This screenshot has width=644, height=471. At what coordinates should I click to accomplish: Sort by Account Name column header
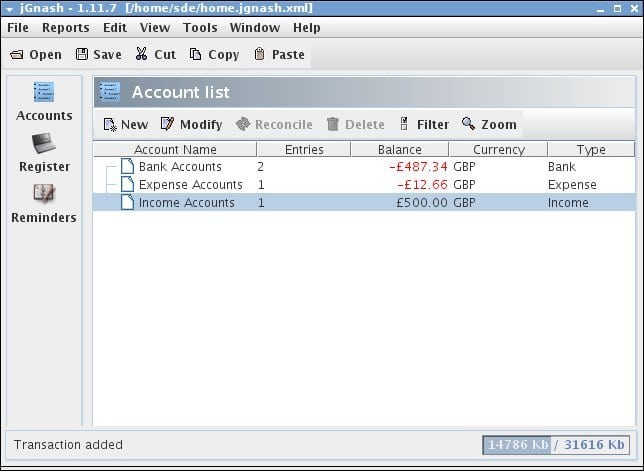(x=175, y=149)
